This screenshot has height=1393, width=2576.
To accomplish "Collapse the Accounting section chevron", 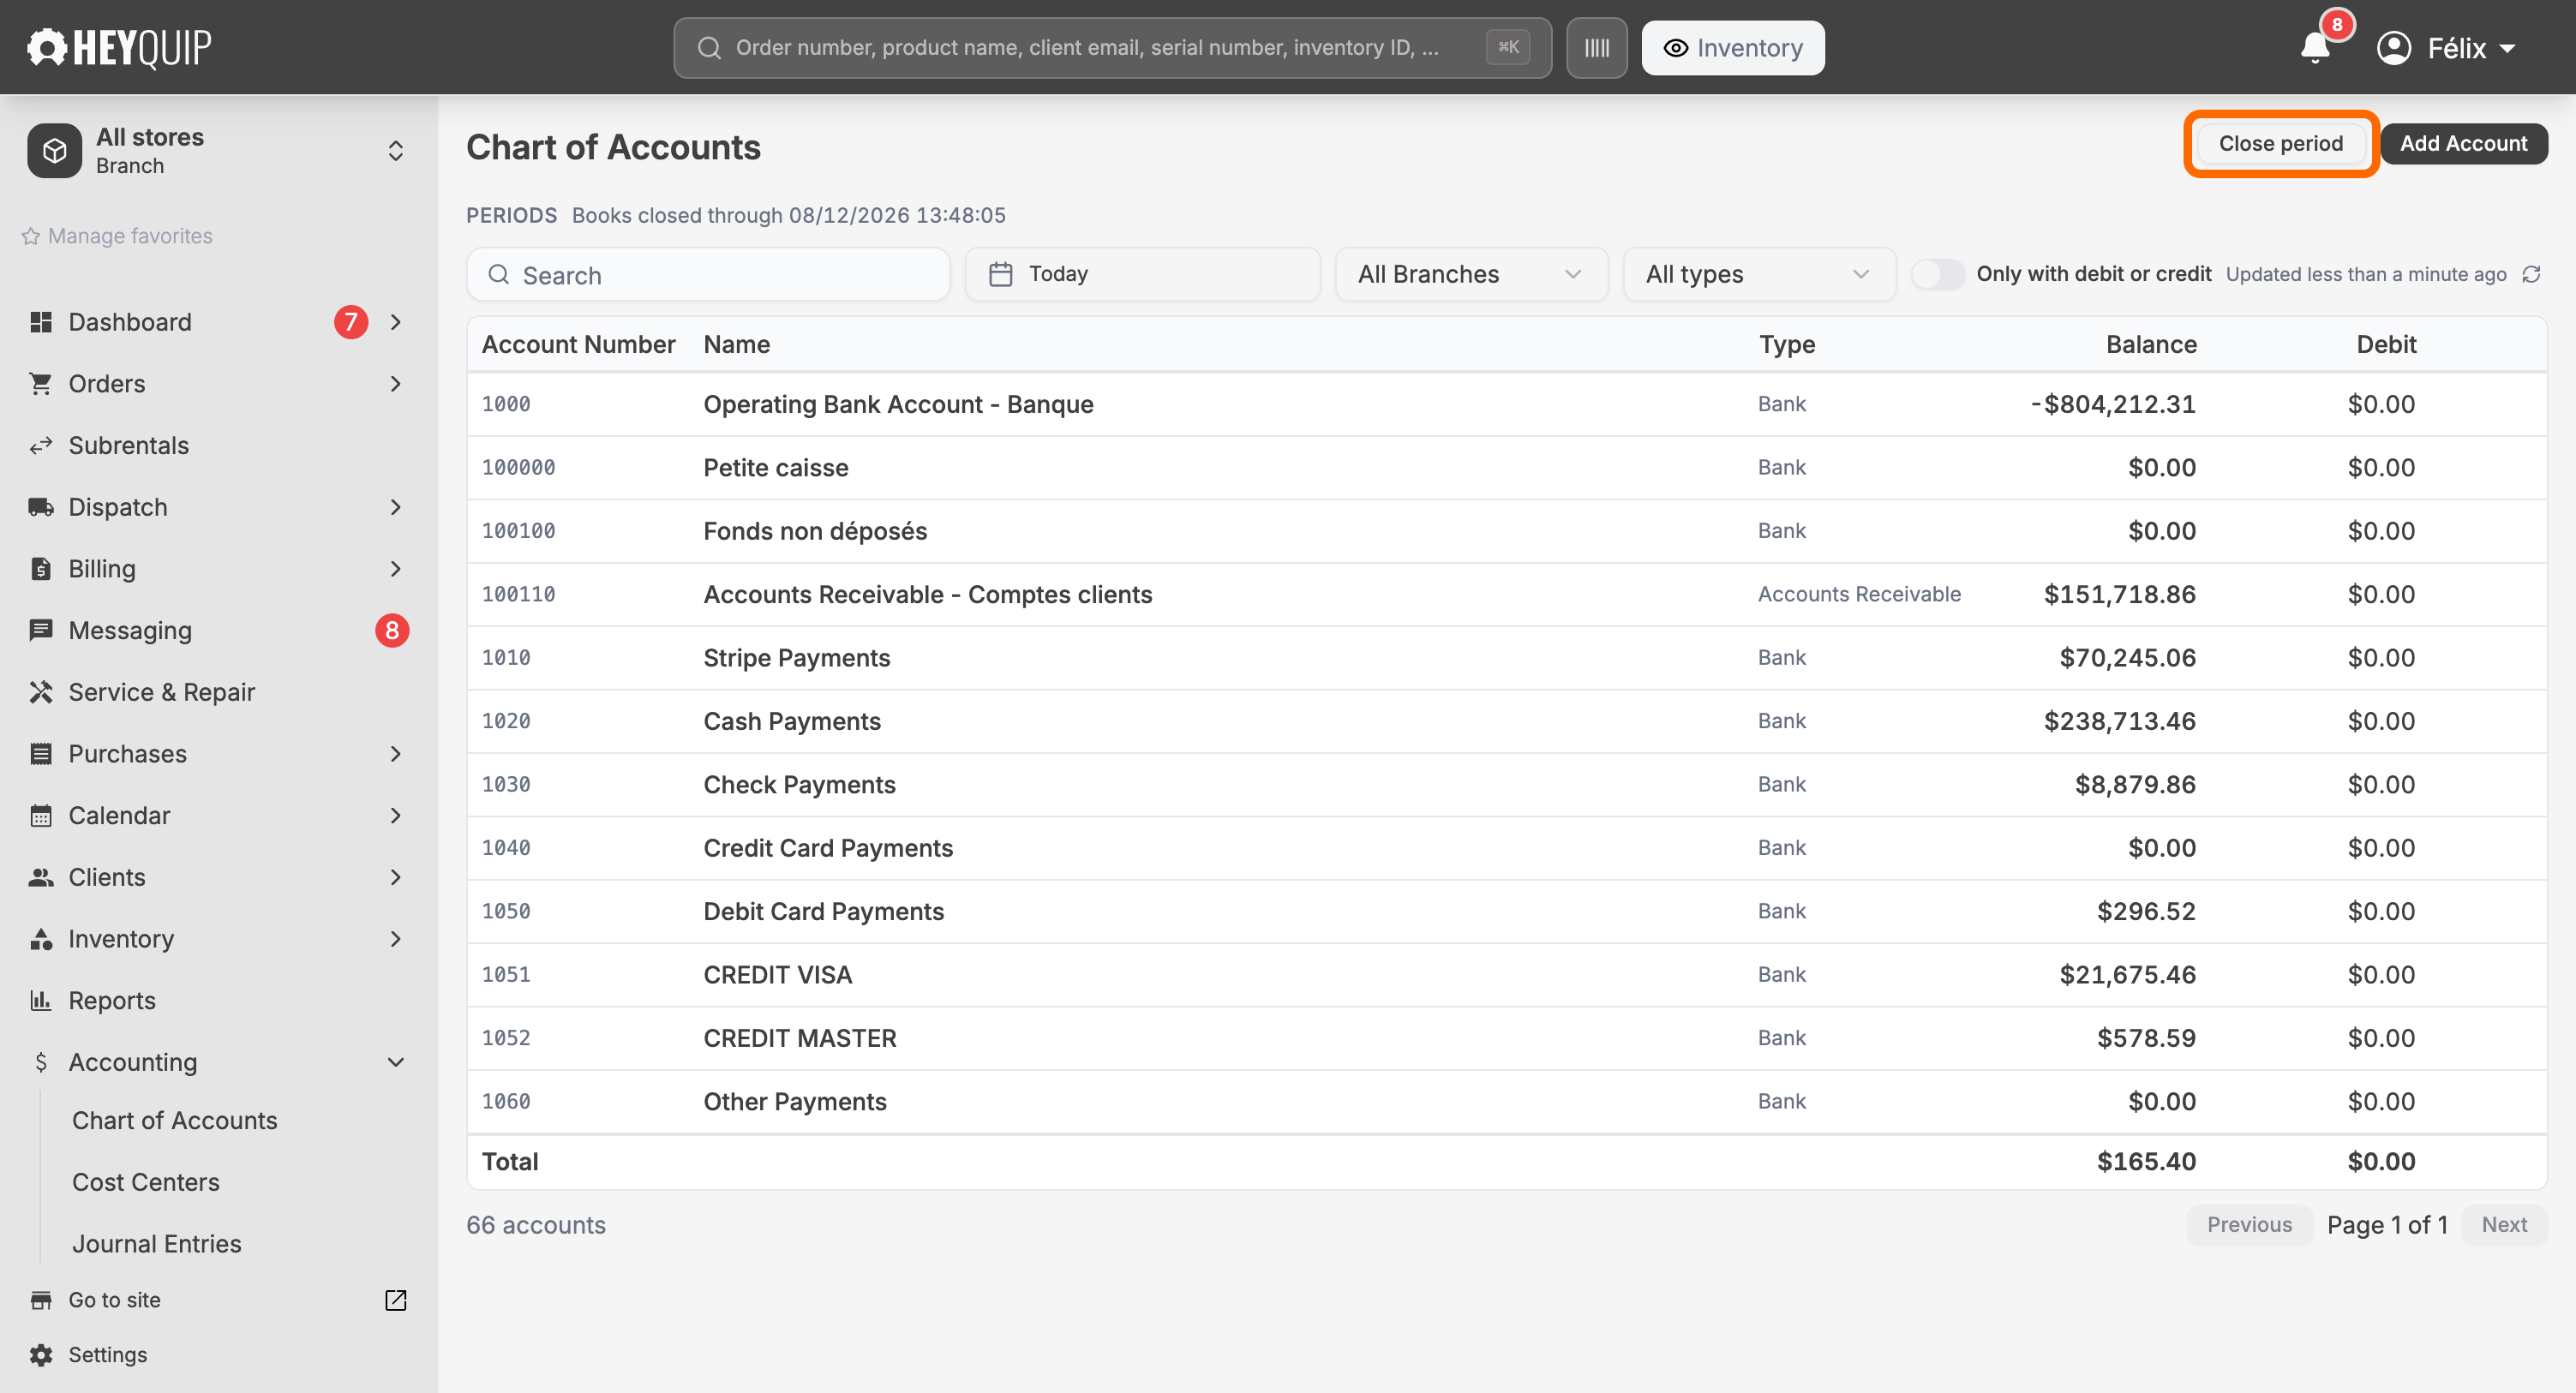I will (x=396, y=1062).
